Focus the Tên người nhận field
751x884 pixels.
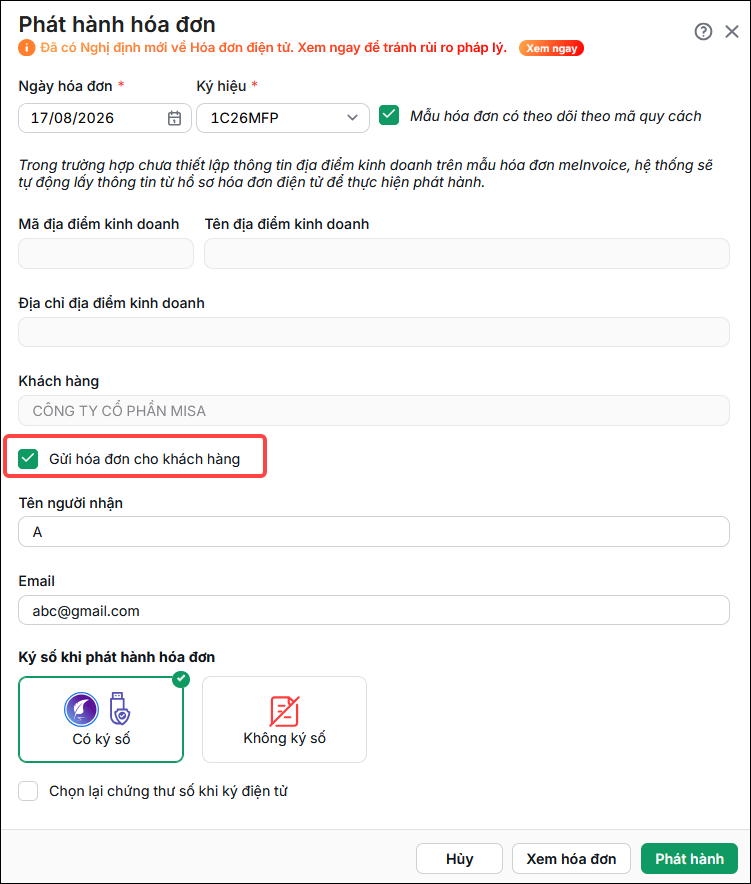(374, 532)
